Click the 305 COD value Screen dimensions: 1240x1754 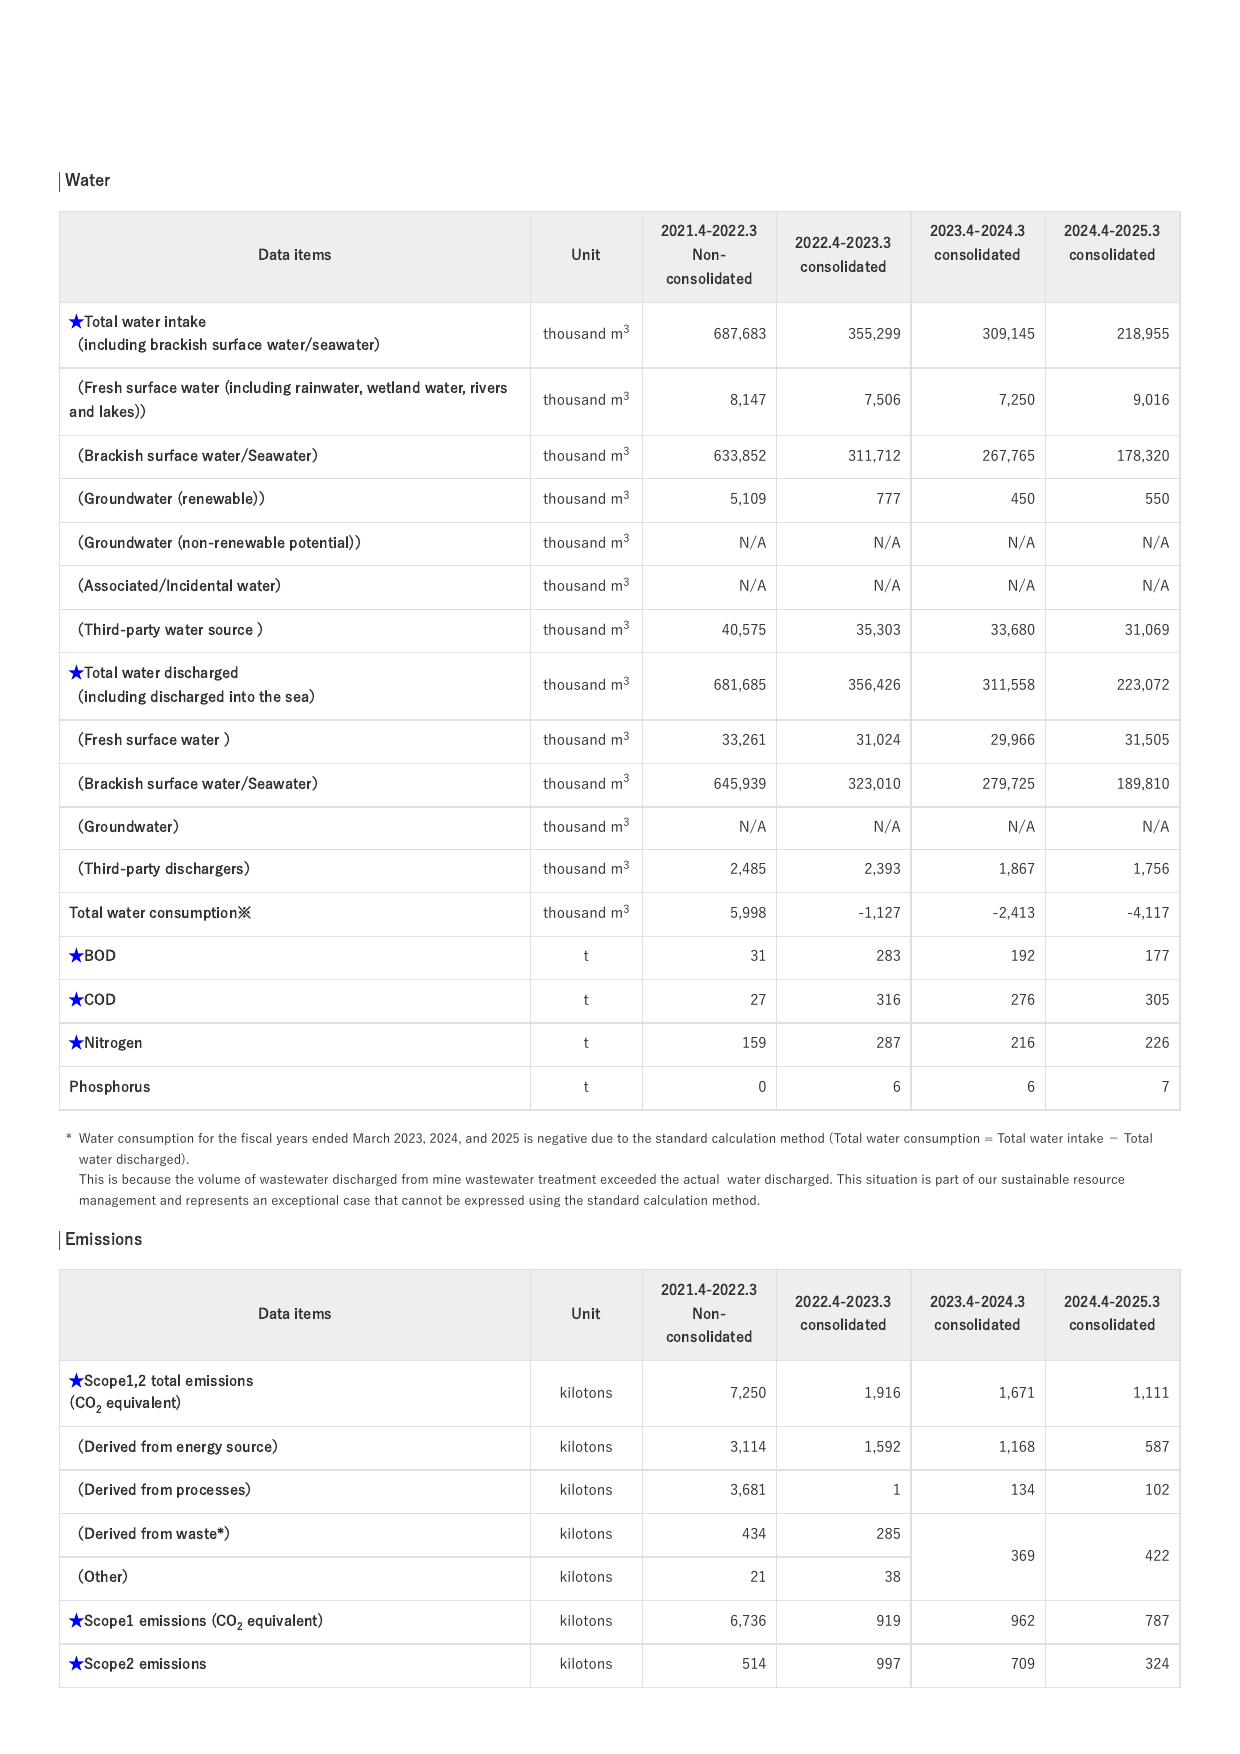[1157, 1000]
